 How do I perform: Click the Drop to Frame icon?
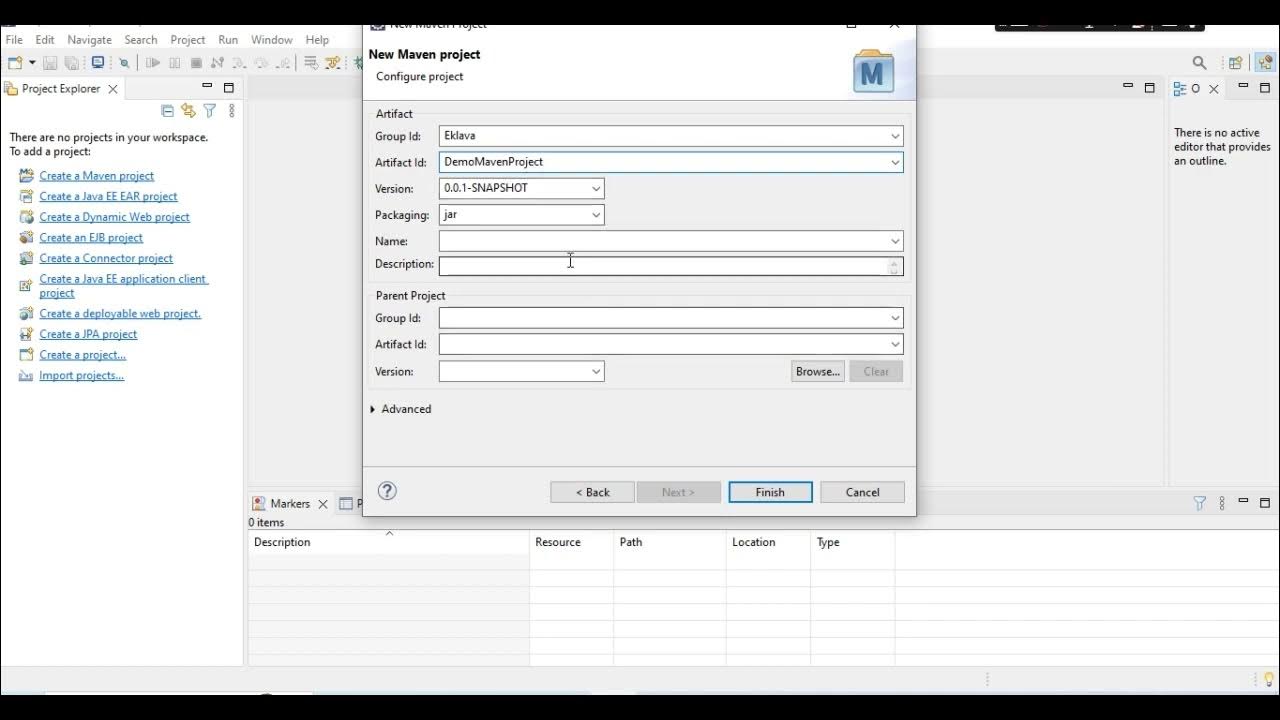[311, 63]
